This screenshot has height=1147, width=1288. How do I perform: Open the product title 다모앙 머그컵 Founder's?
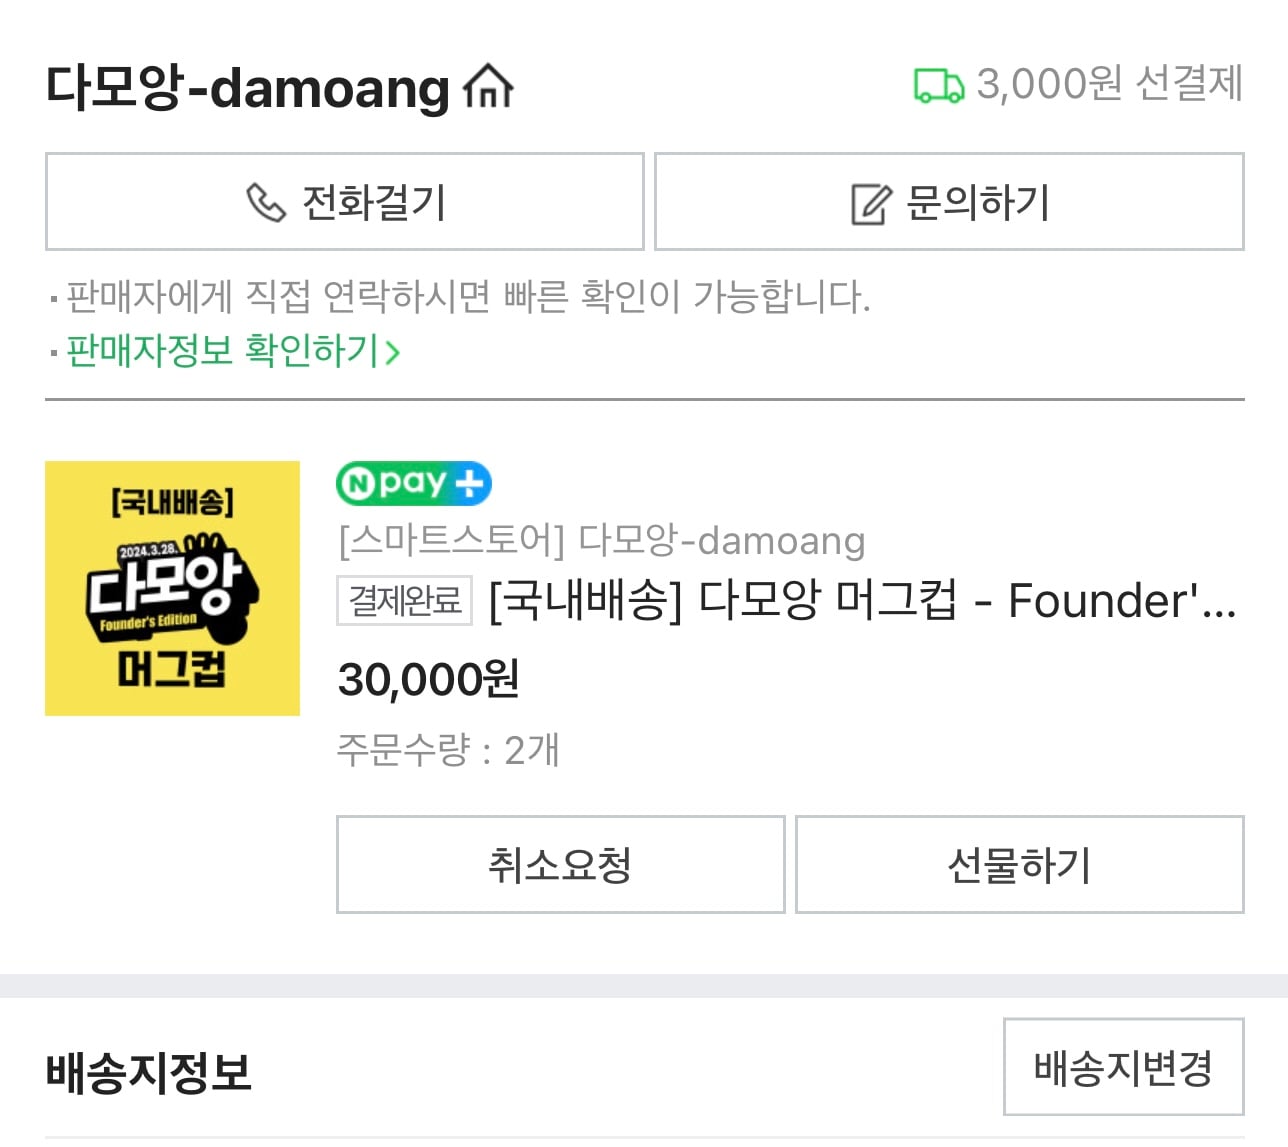coord(863,601)
